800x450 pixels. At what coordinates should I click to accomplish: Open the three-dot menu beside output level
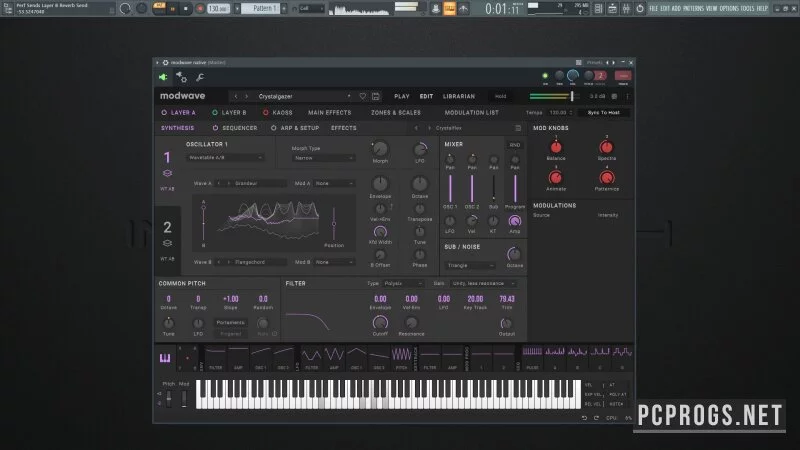coord(627,96)
